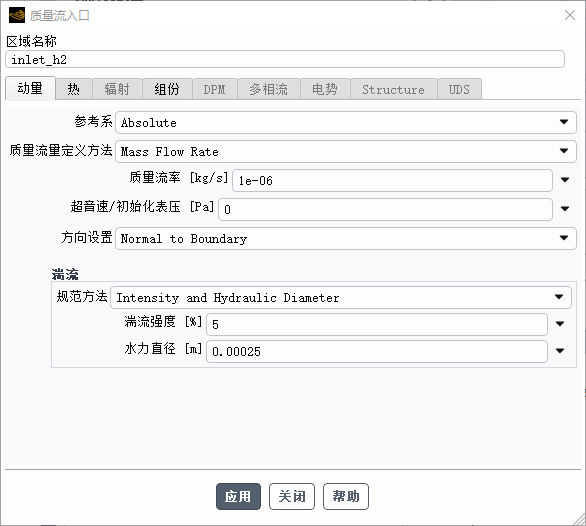The width and height of the screenshot is (586, 526).
Task: Open the 参考系 Absolute dropdown
Action: tap(346, 122)
